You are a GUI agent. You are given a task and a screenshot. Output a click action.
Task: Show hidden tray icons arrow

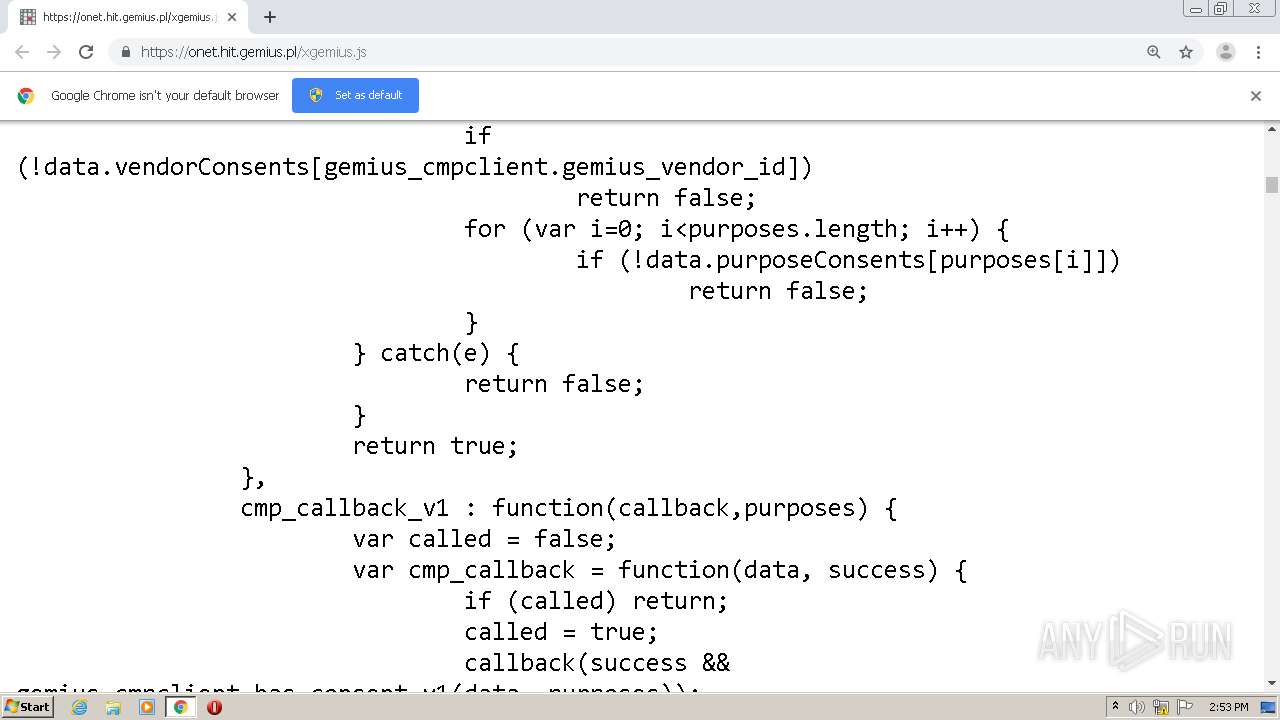click(x=1115, y=707)
